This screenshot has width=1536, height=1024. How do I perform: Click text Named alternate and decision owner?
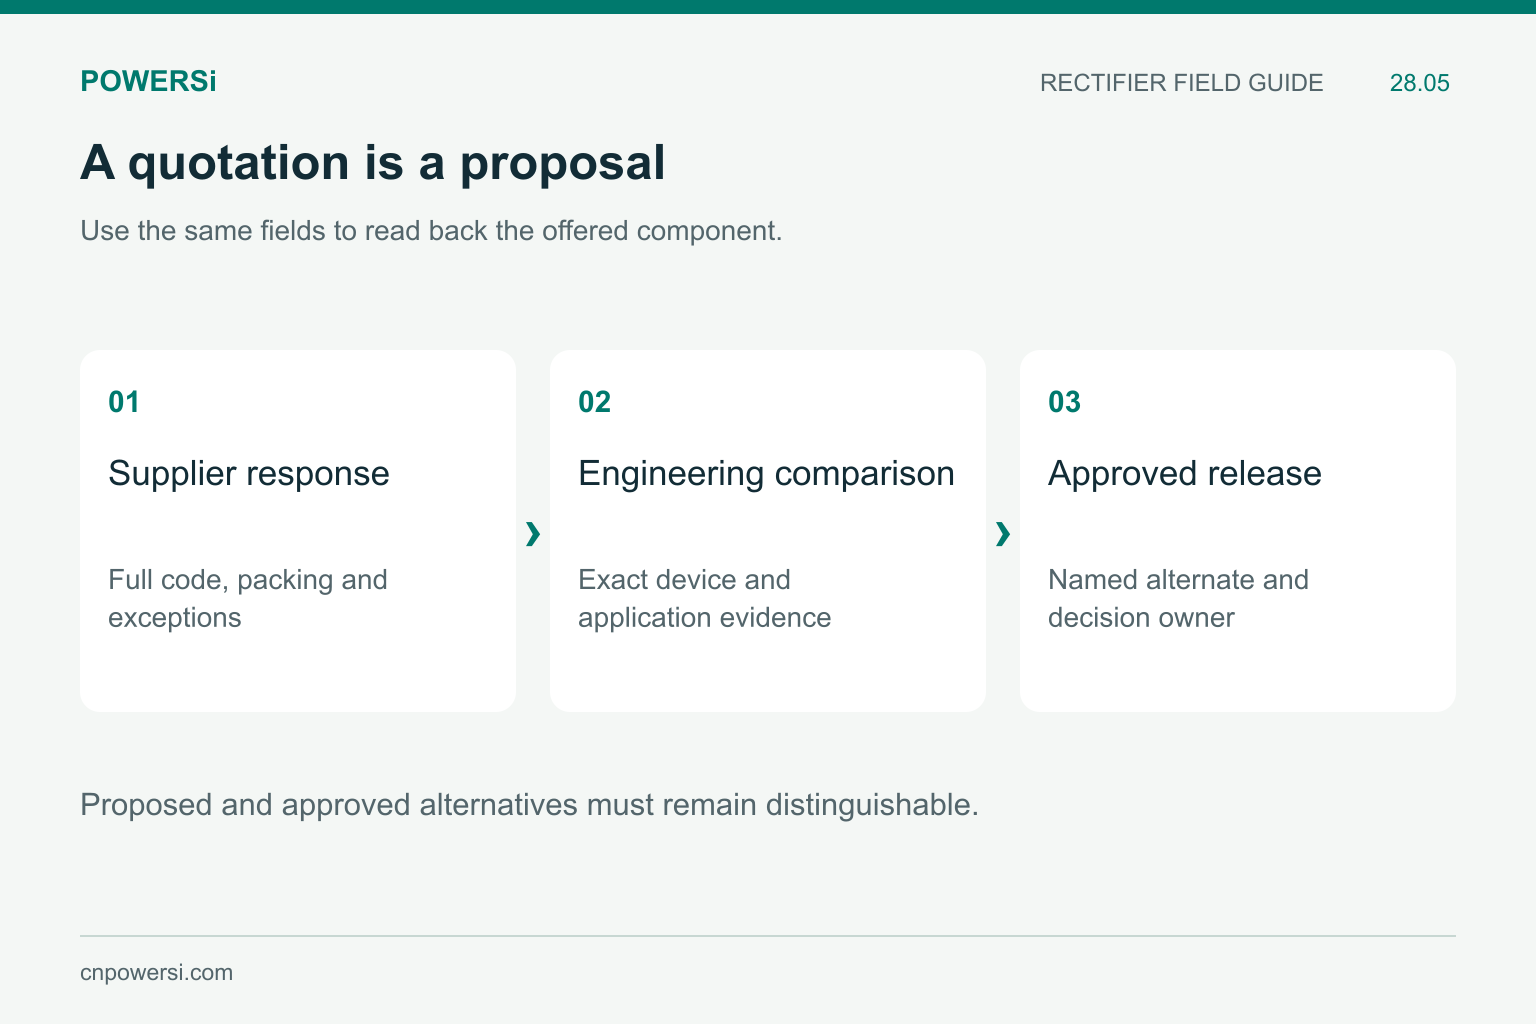[1178, 598]
